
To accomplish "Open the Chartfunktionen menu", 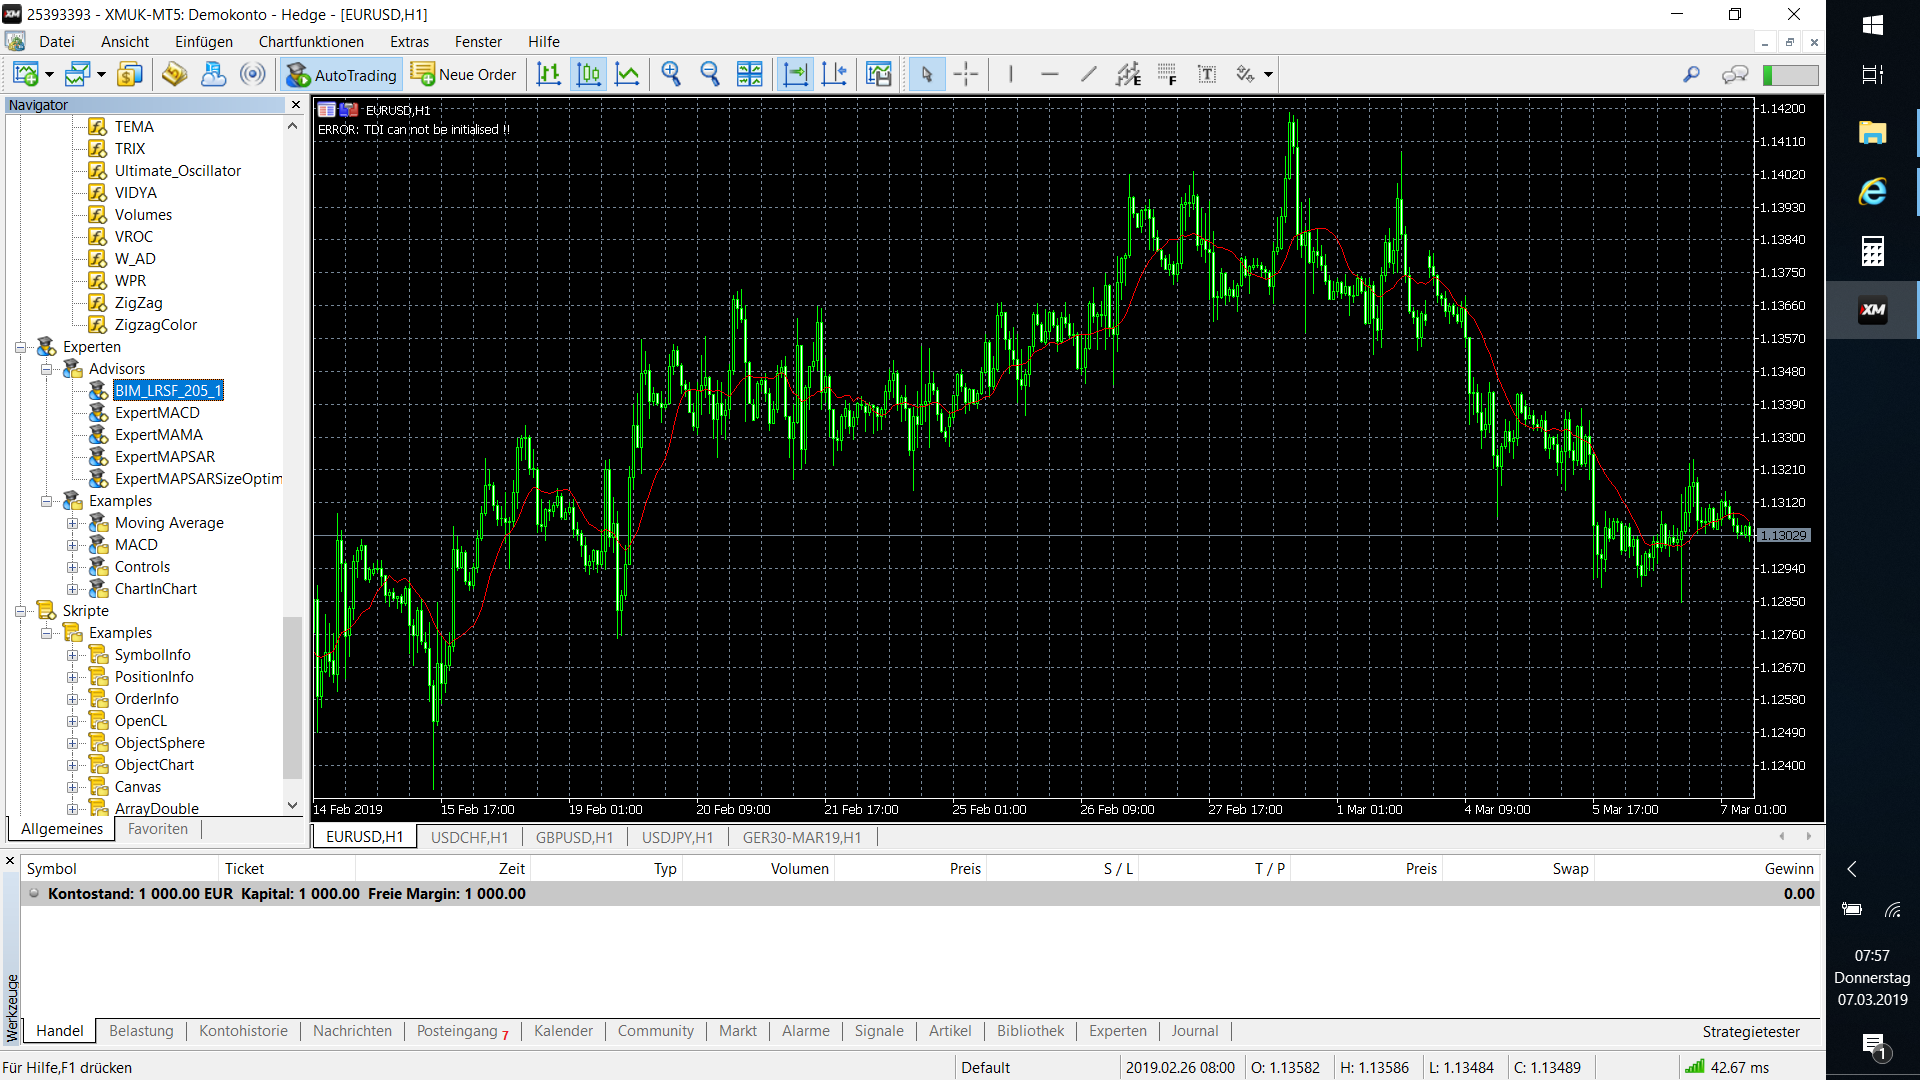I will point(311,42).
